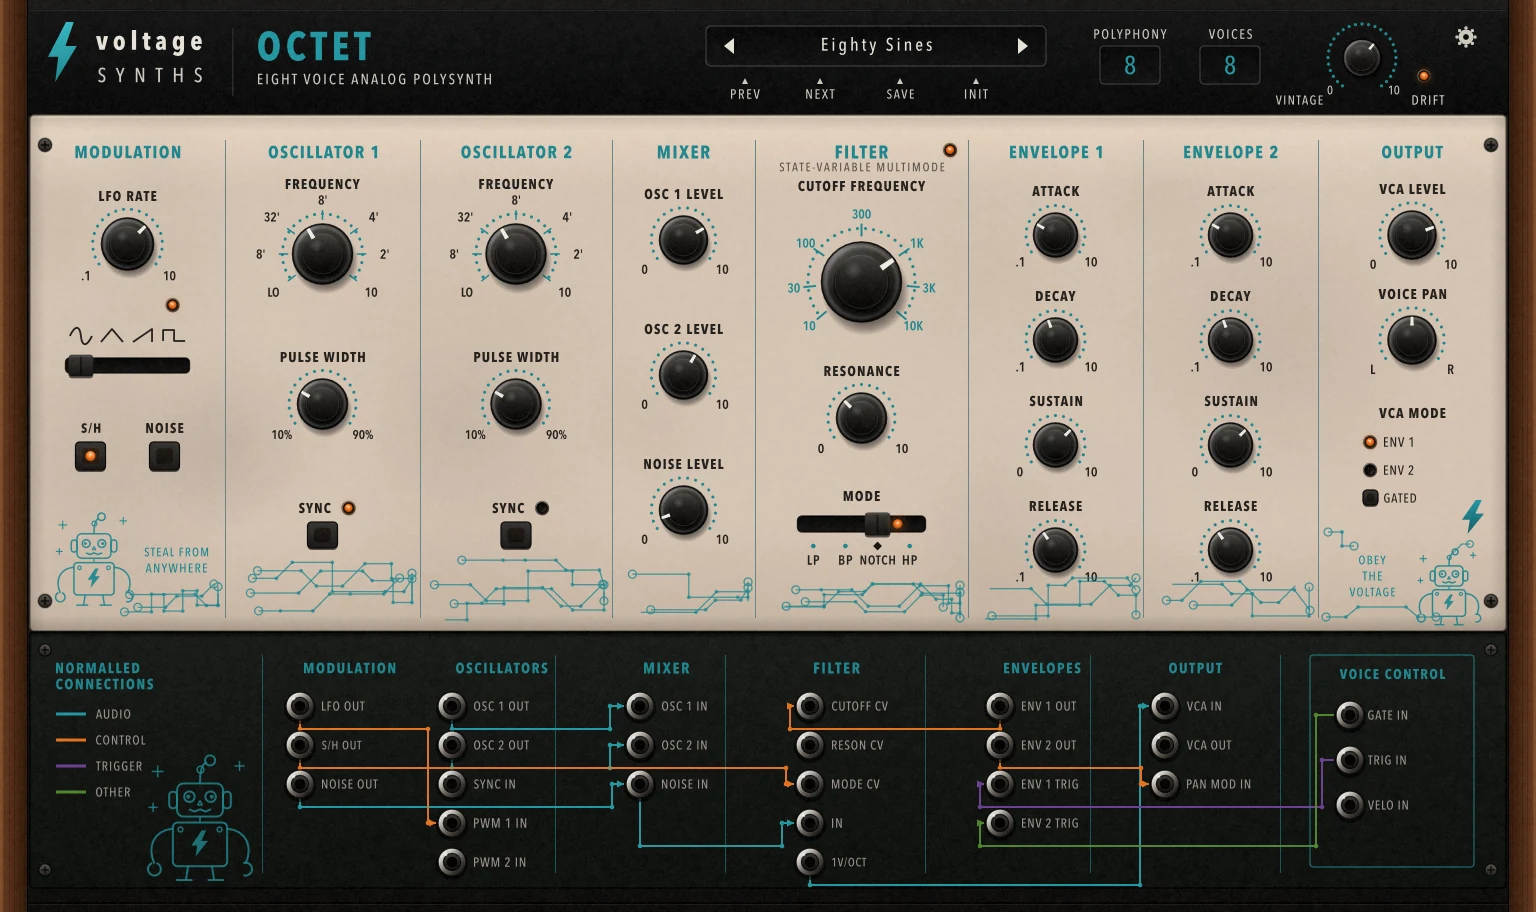Click the VCA LEVEL knob
The image size is (1536, 912).
click(1412, 235)
